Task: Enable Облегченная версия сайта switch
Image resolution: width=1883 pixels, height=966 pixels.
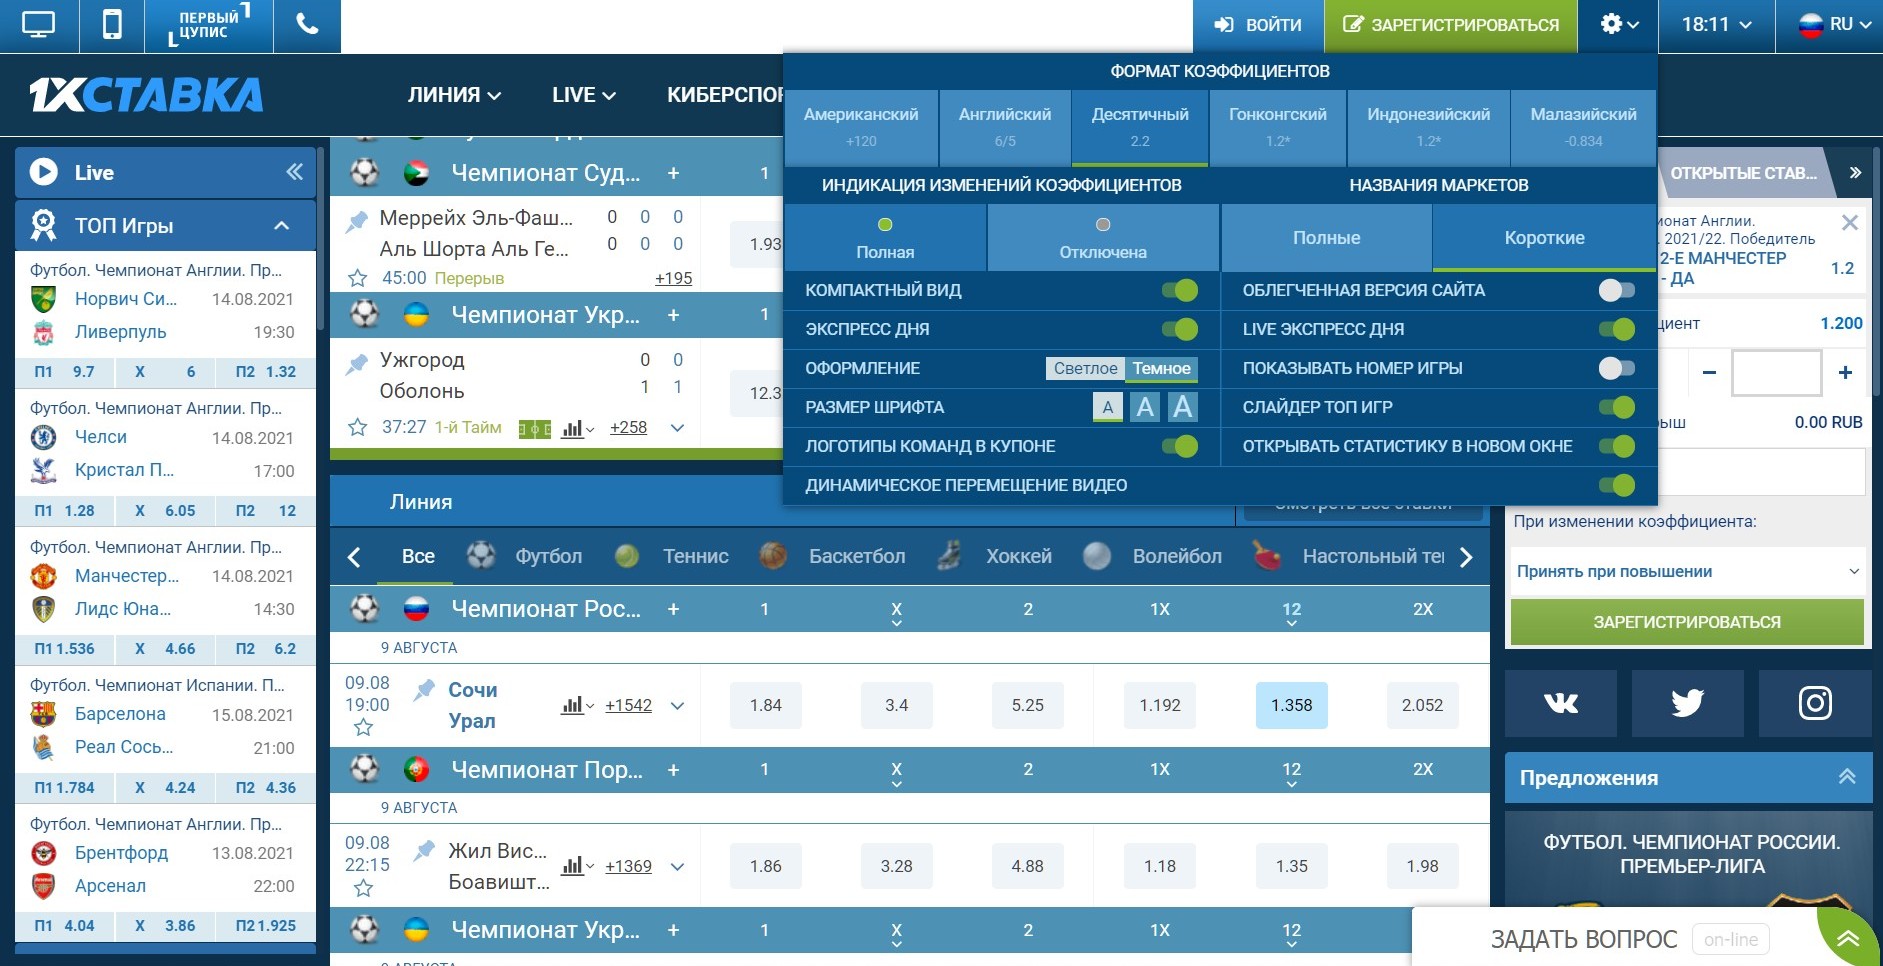Action: [x=1617, y=290]
